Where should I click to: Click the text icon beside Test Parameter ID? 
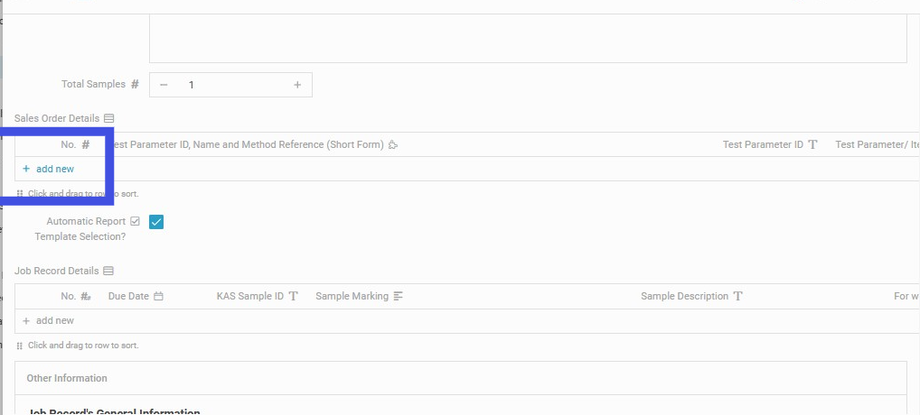[x=813, y=145]
